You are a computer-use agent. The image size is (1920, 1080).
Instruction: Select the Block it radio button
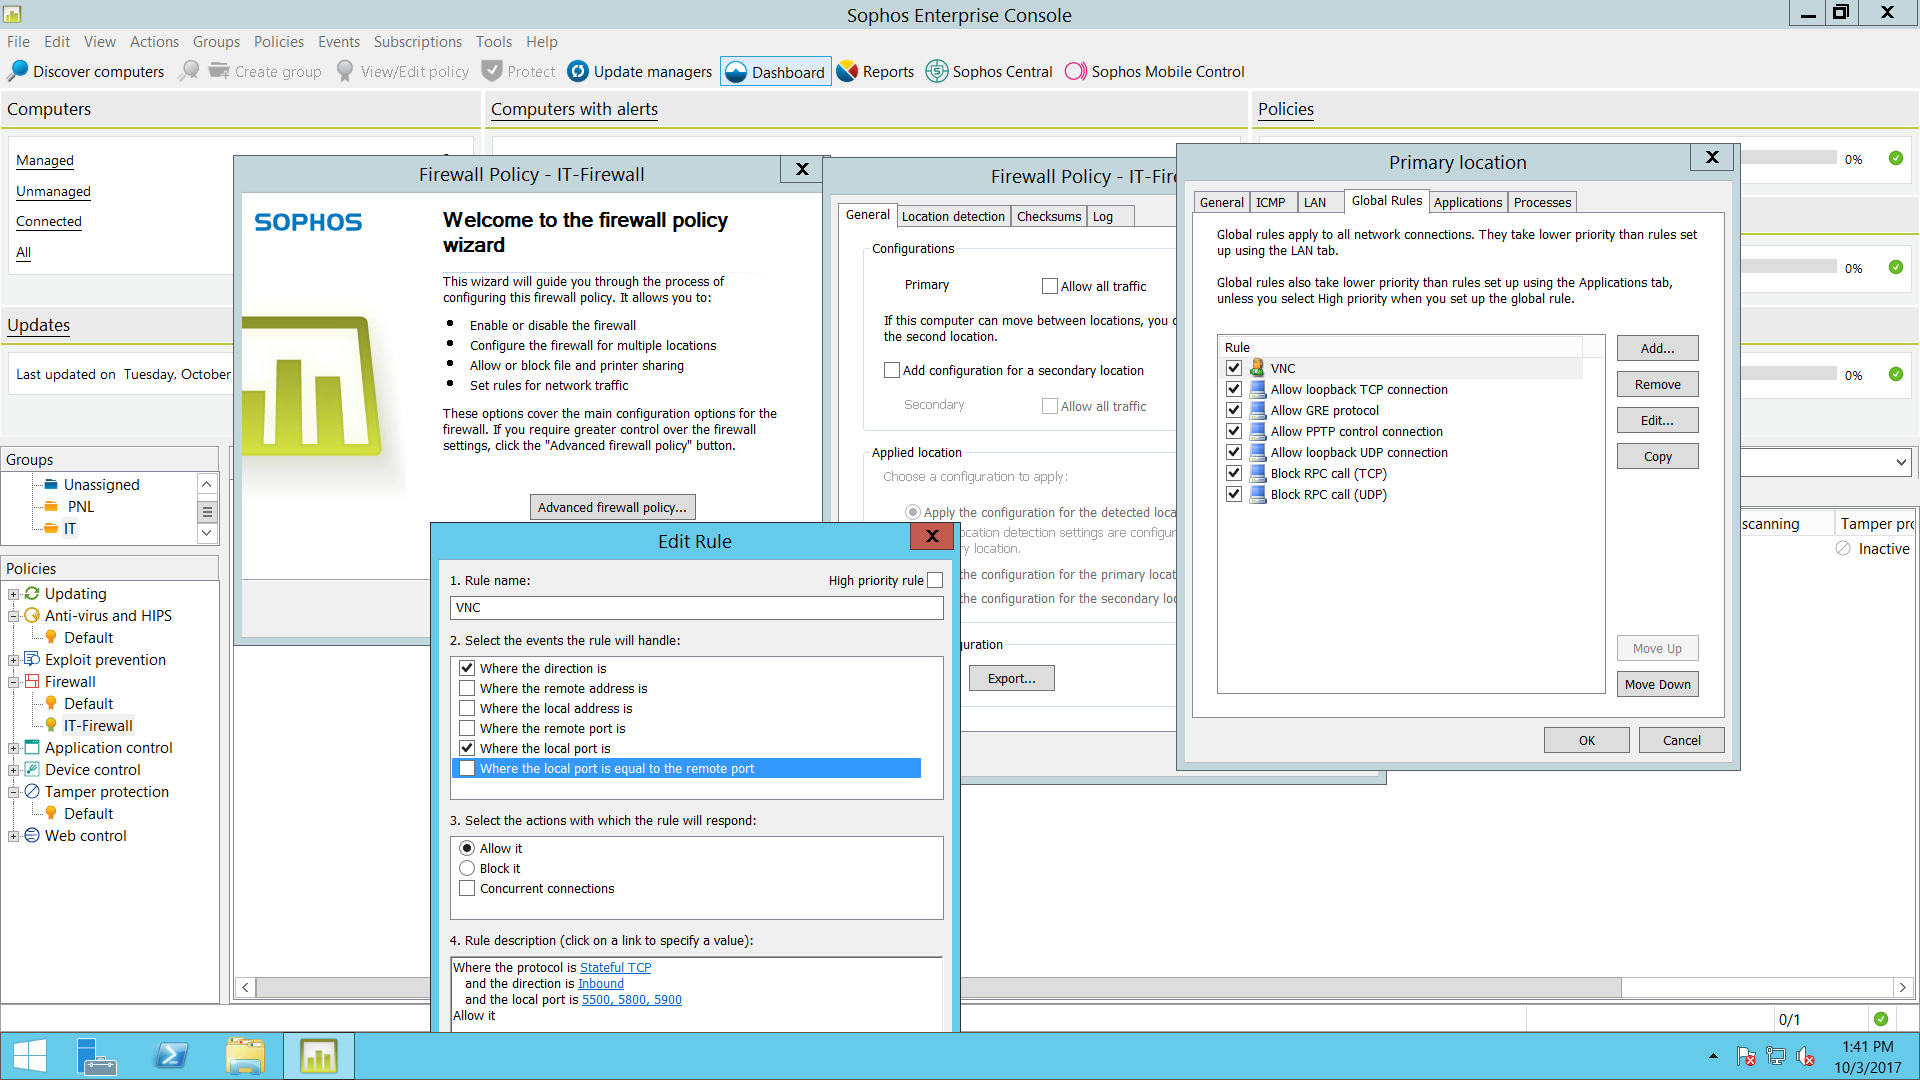(x=467, y=868)
